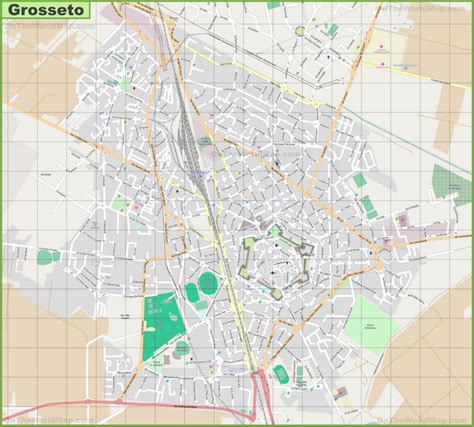
Task: Click the large oval stadium beside the railway
Action: pyautogui.click(x=209, y=283)
